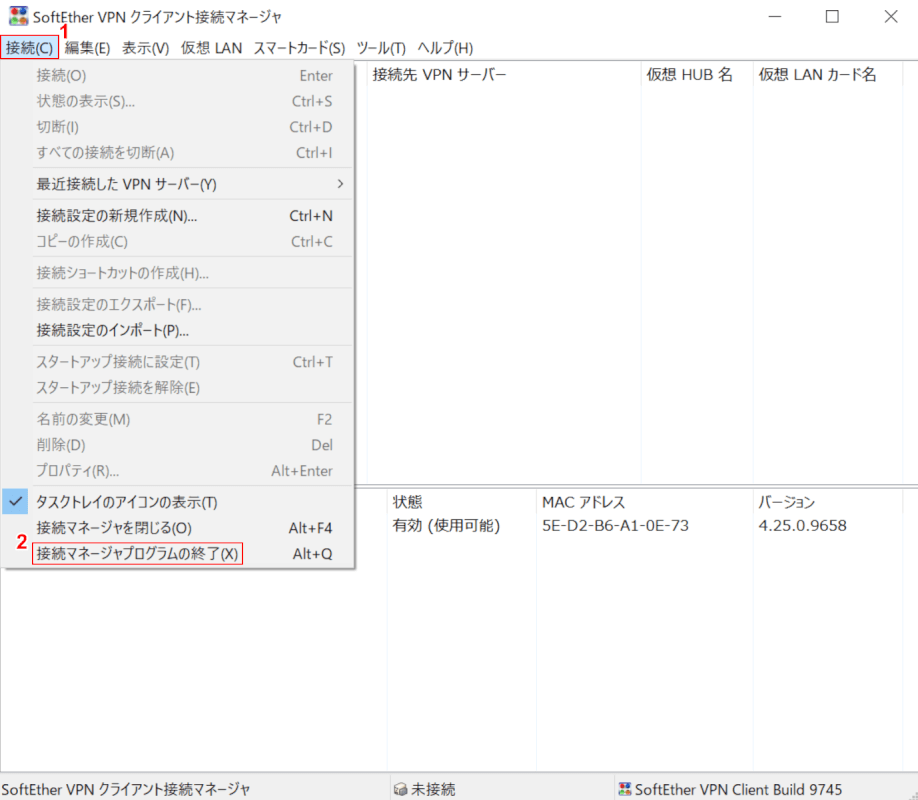Click 接続マネージャプログラムの終了(X) to exit
The image size is (918, 800).
point(137,554)
